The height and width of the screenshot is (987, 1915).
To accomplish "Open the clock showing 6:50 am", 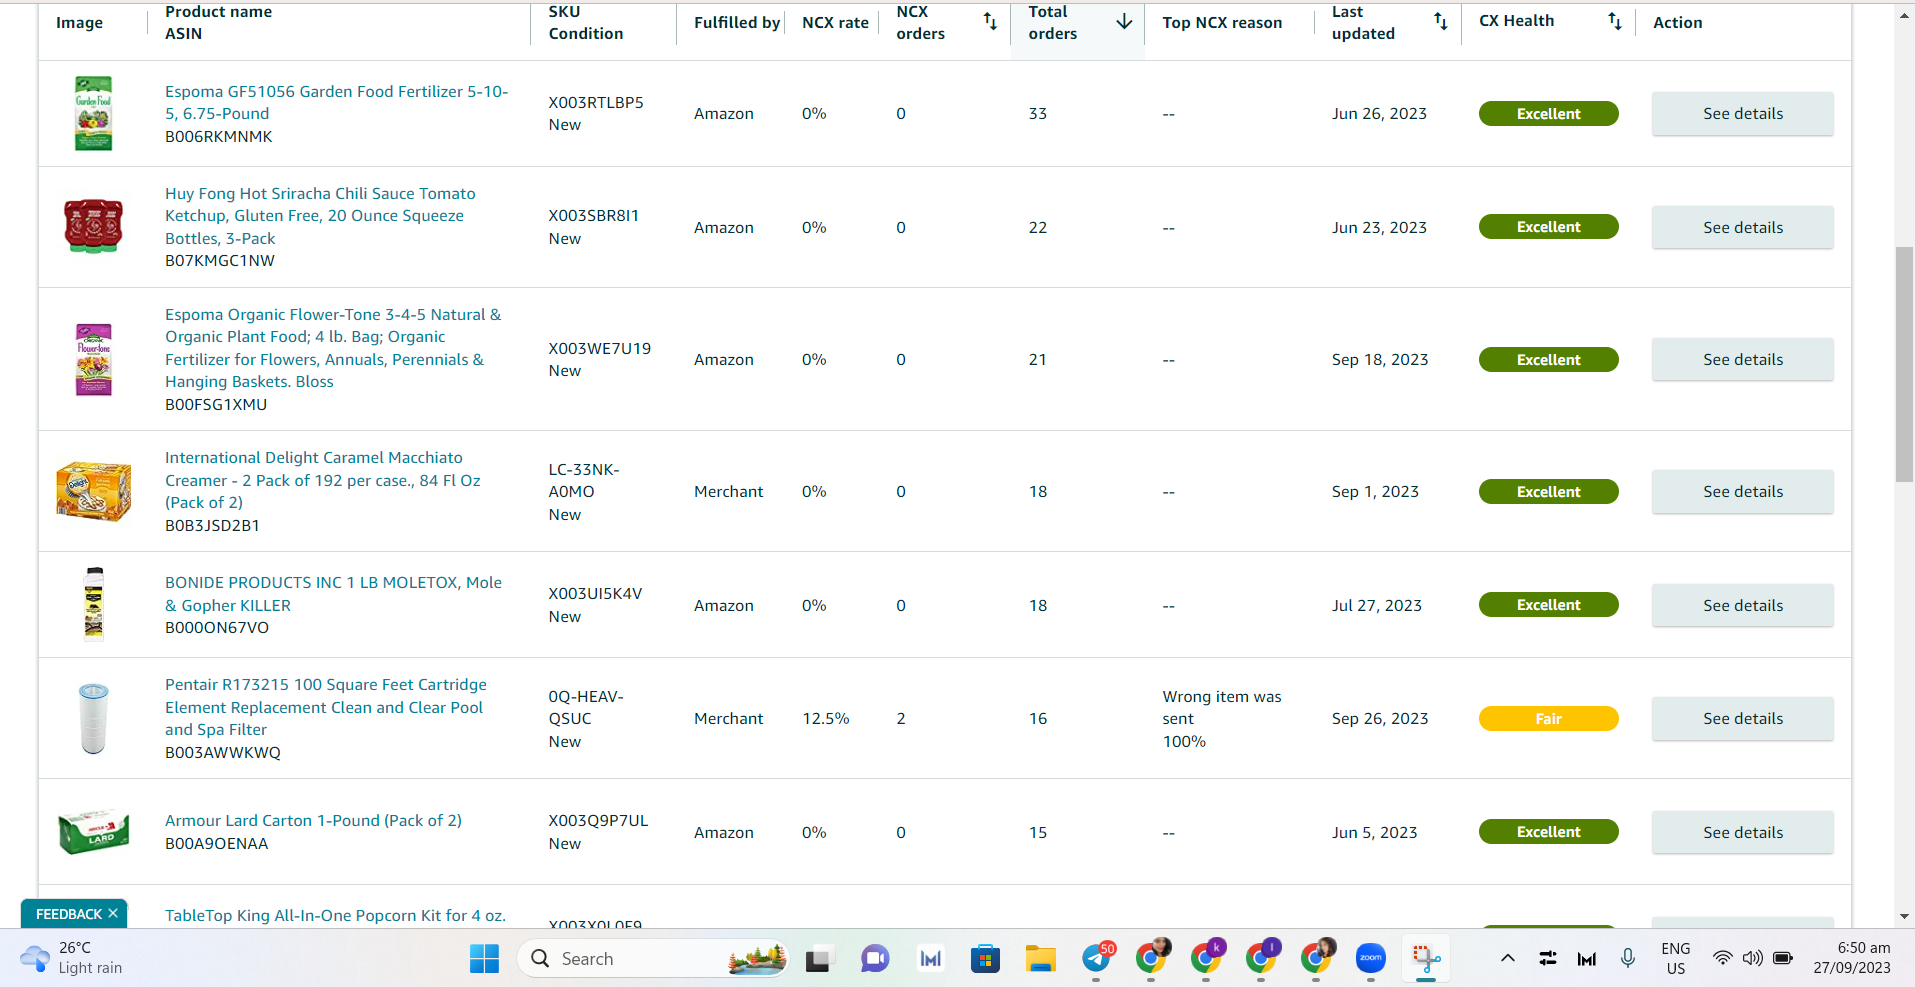I will click(x=1852, y=958).
